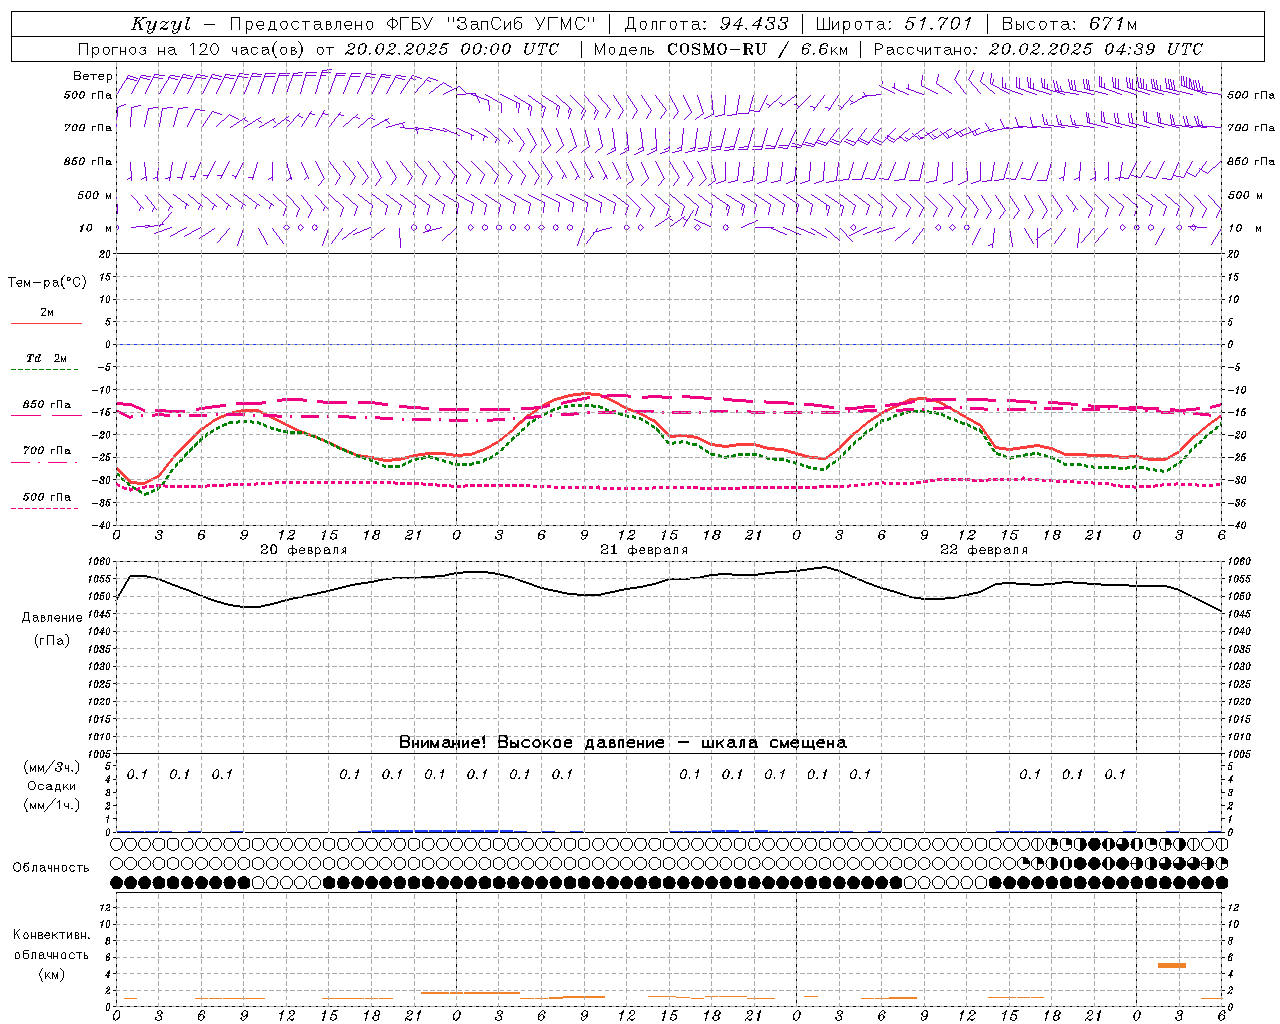
Task: Click the "21 февраля" date label
Action: [644, 550]
